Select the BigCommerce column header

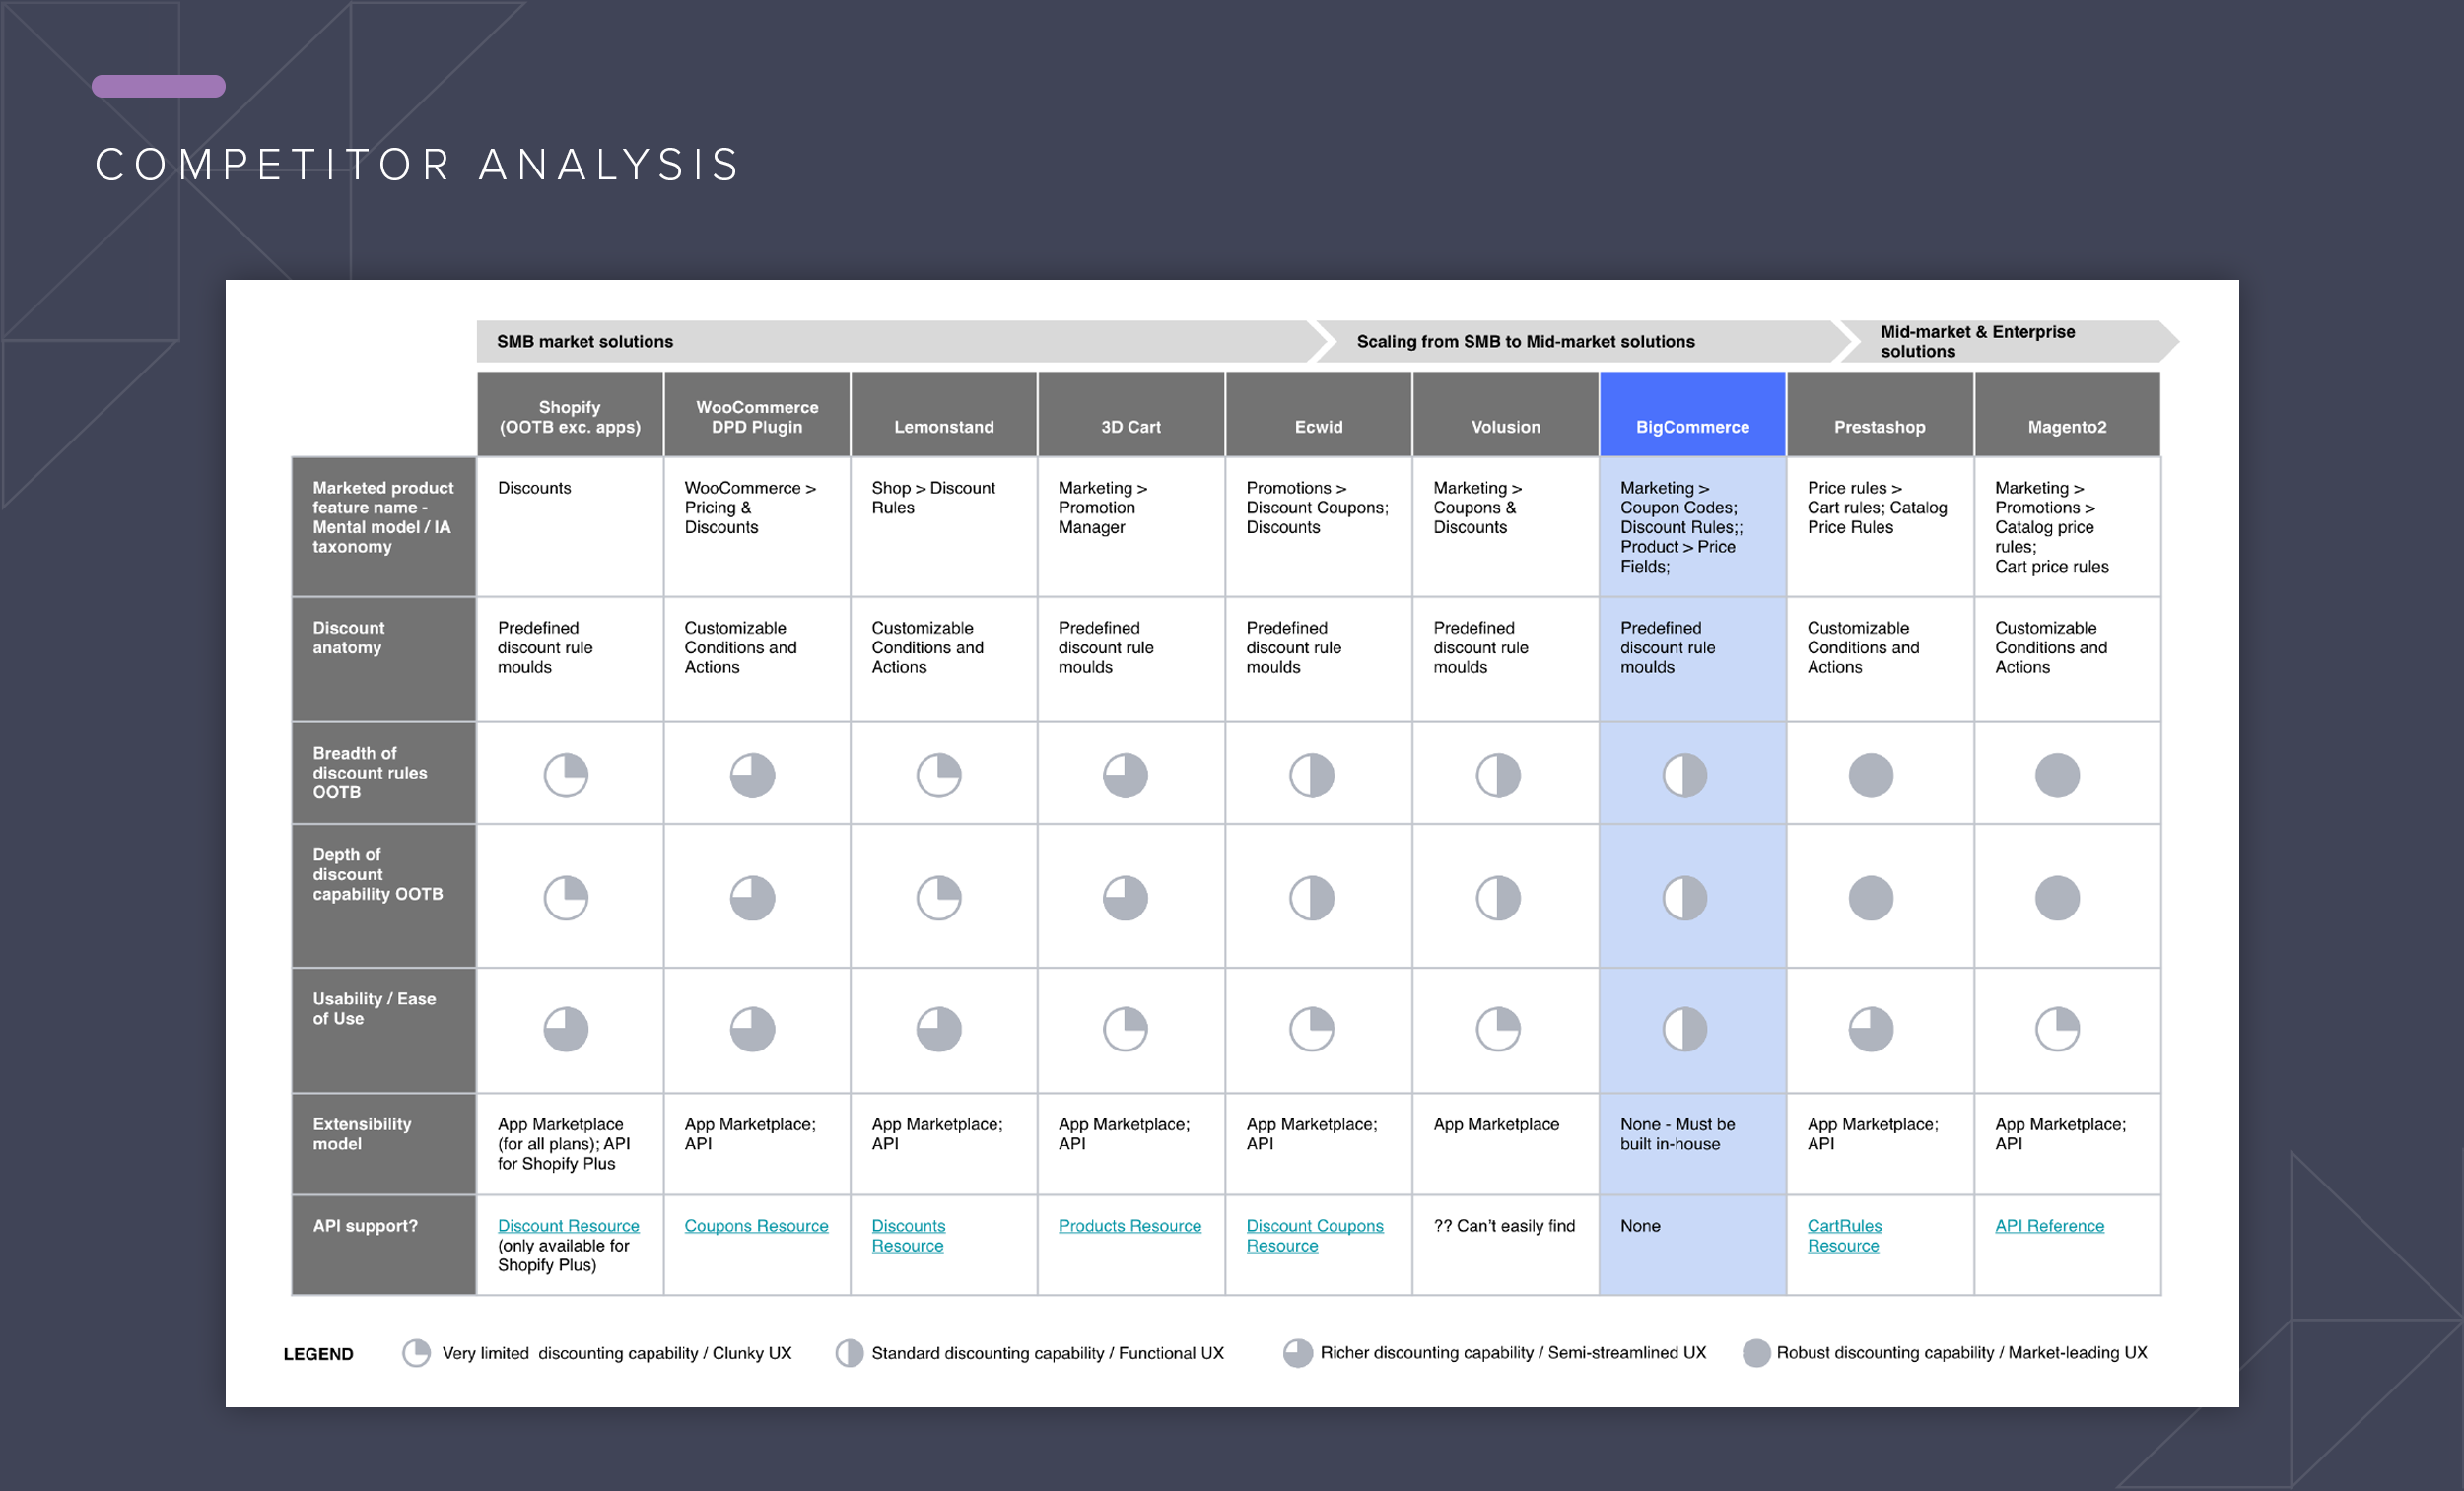tap(1692, 414)
